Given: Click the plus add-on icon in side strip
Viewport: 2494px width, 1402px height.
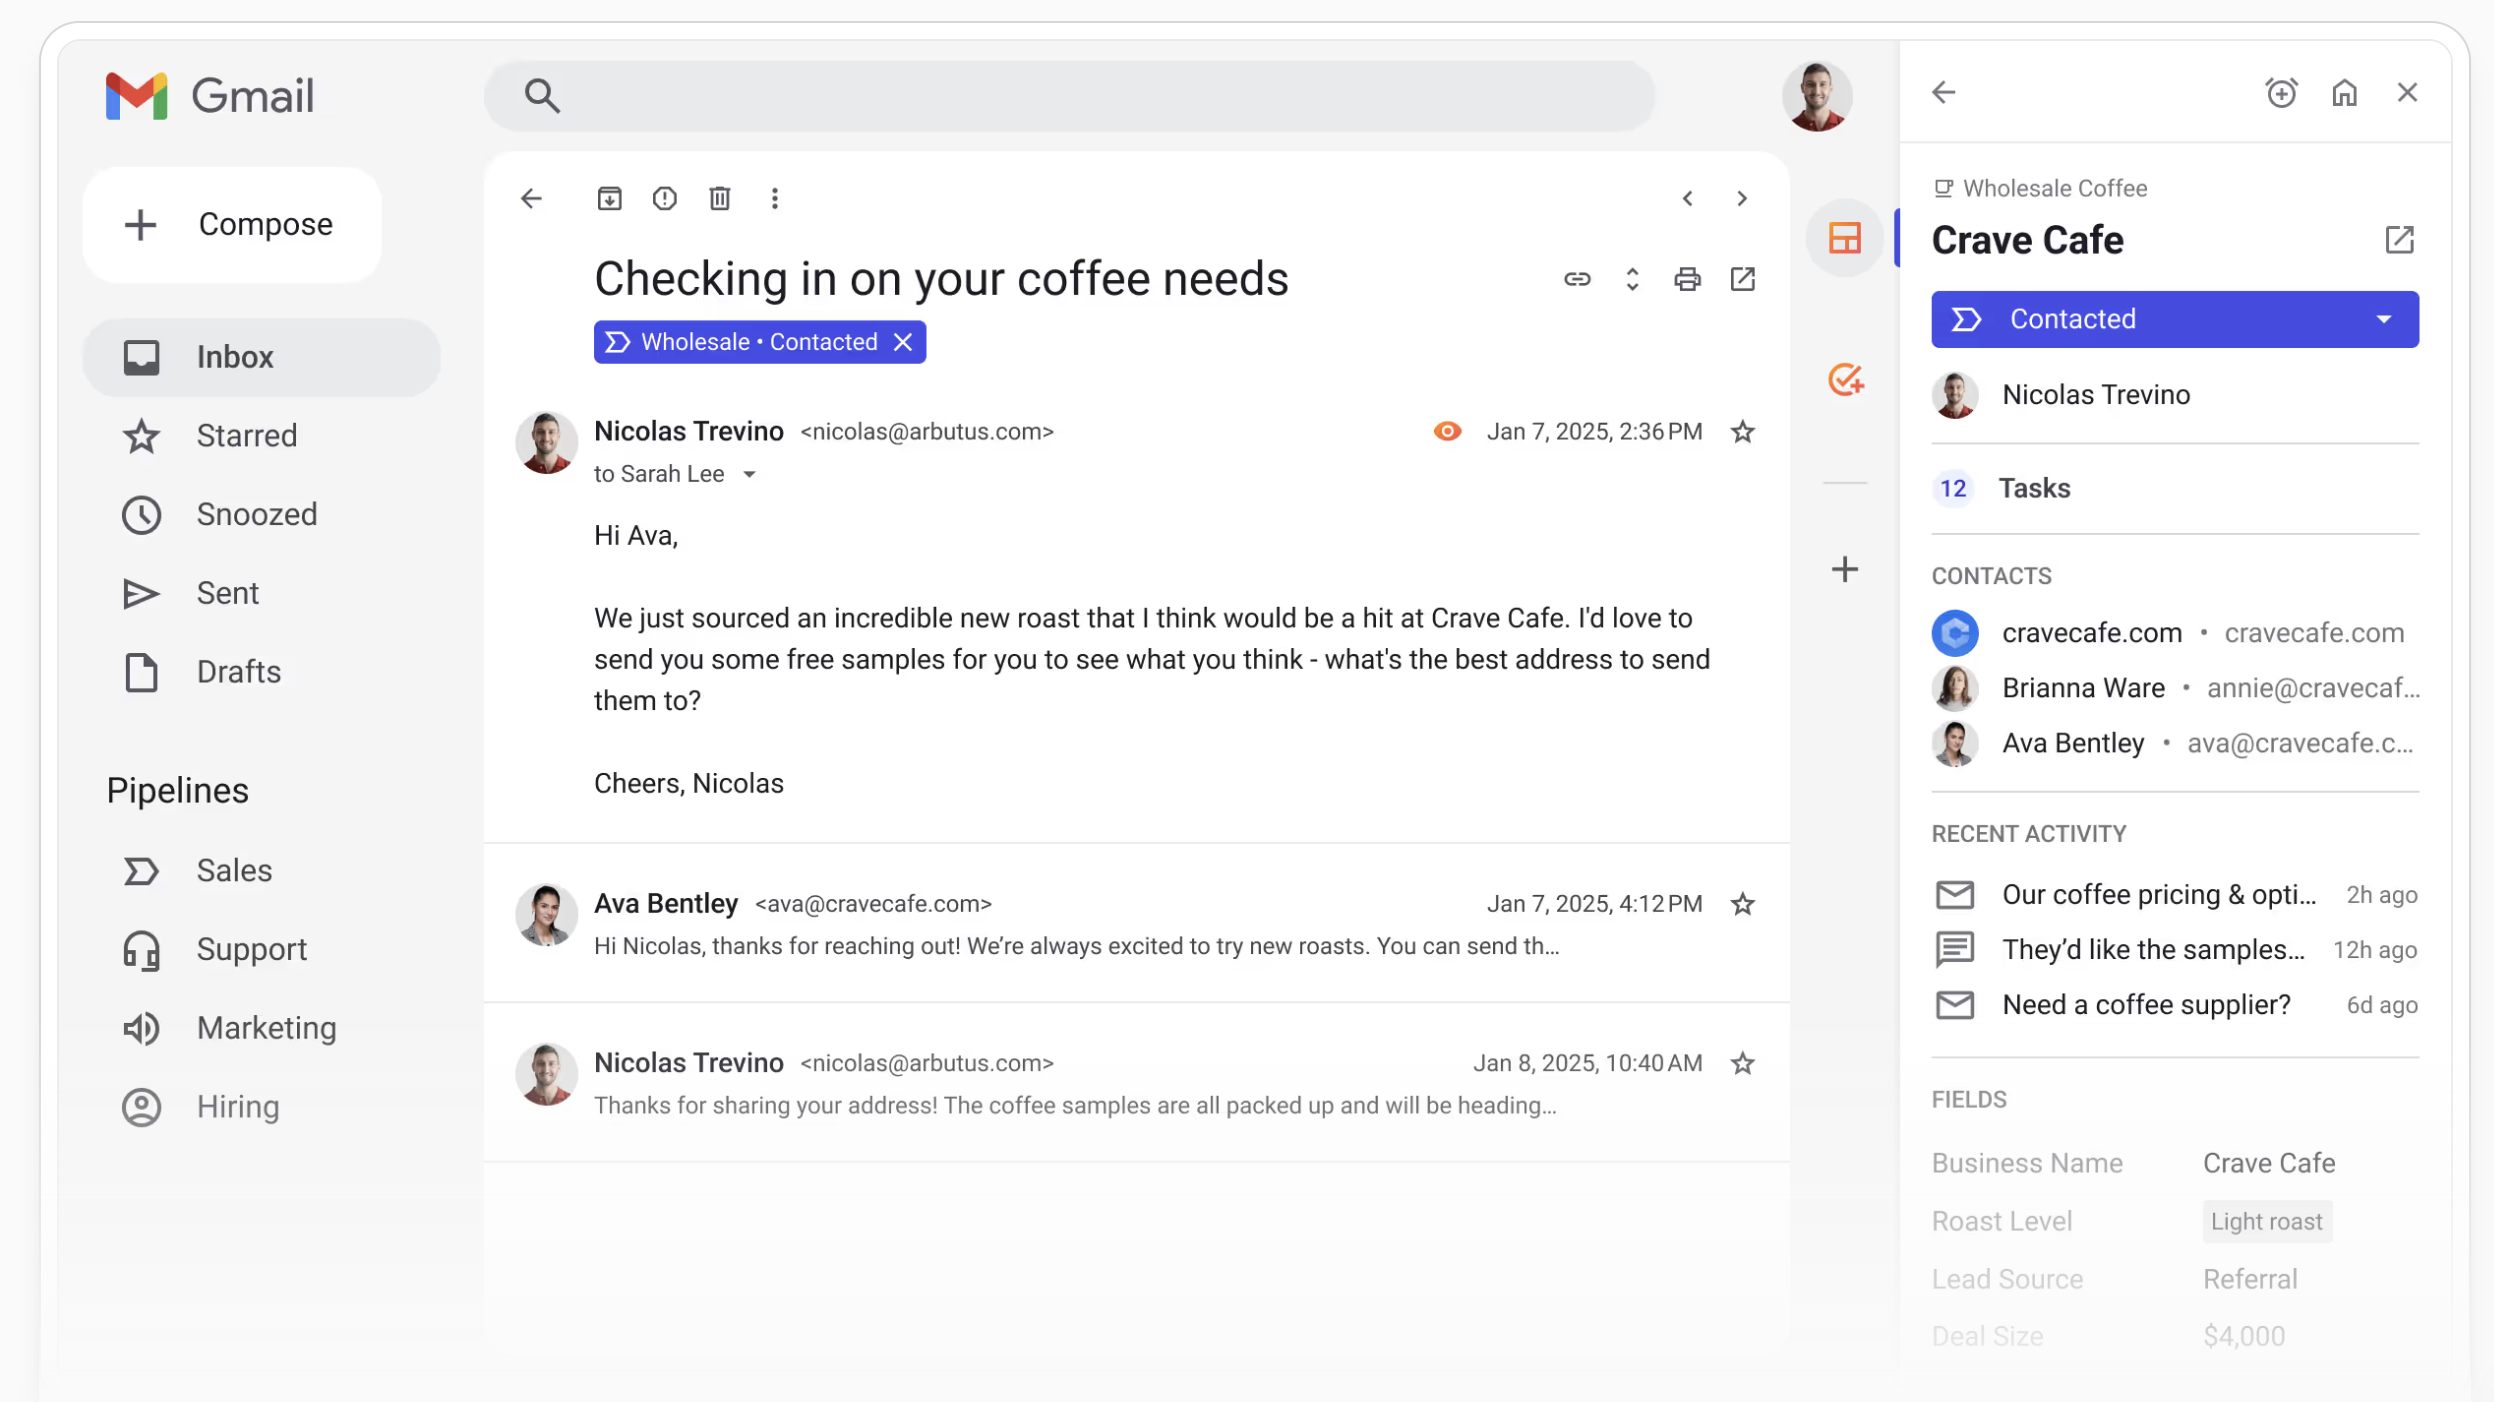Looking at the screenshot, I should point(1843,570).
